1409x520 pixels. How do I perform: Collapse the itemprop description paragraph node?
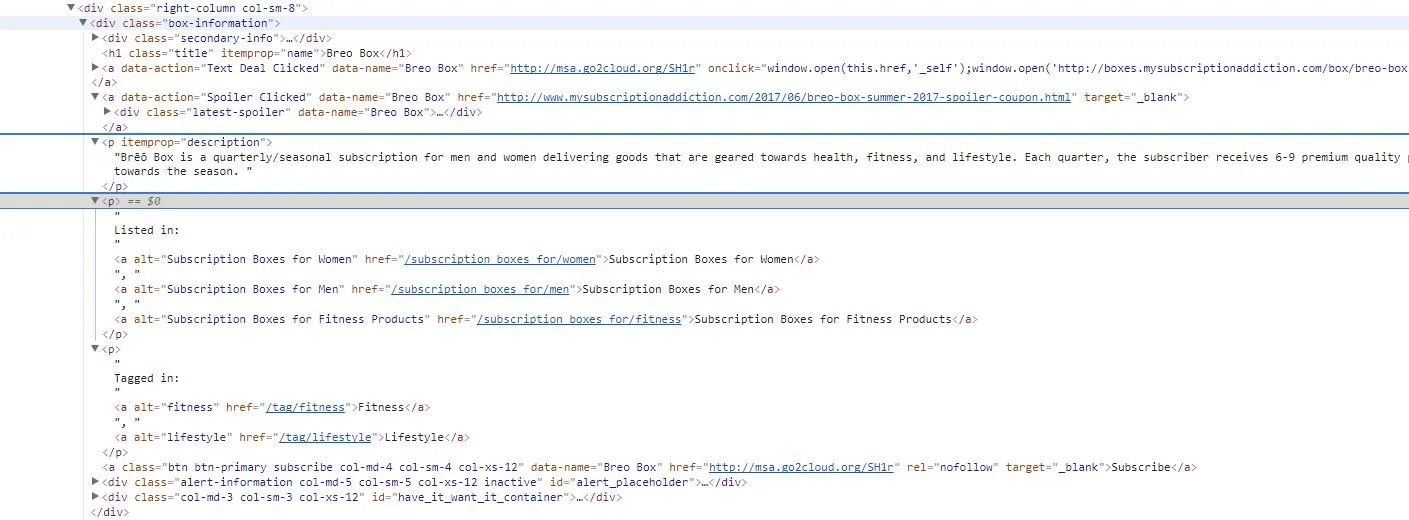click(96, 142)
